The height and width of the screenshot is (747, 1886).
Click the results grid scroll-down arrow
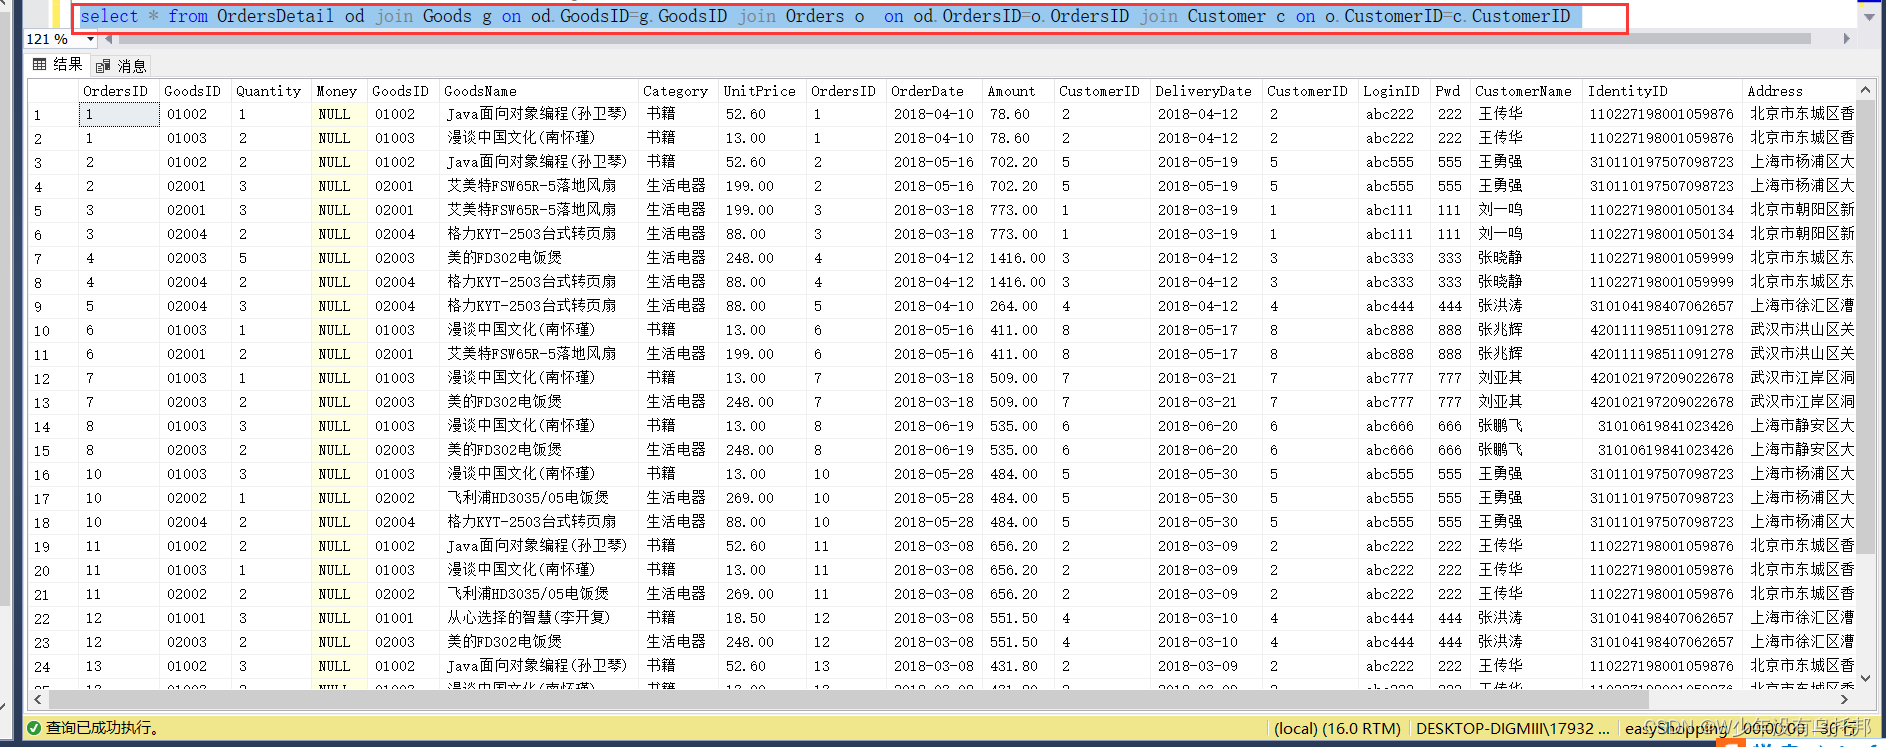pyautogui.click(x=1866, y=678)
